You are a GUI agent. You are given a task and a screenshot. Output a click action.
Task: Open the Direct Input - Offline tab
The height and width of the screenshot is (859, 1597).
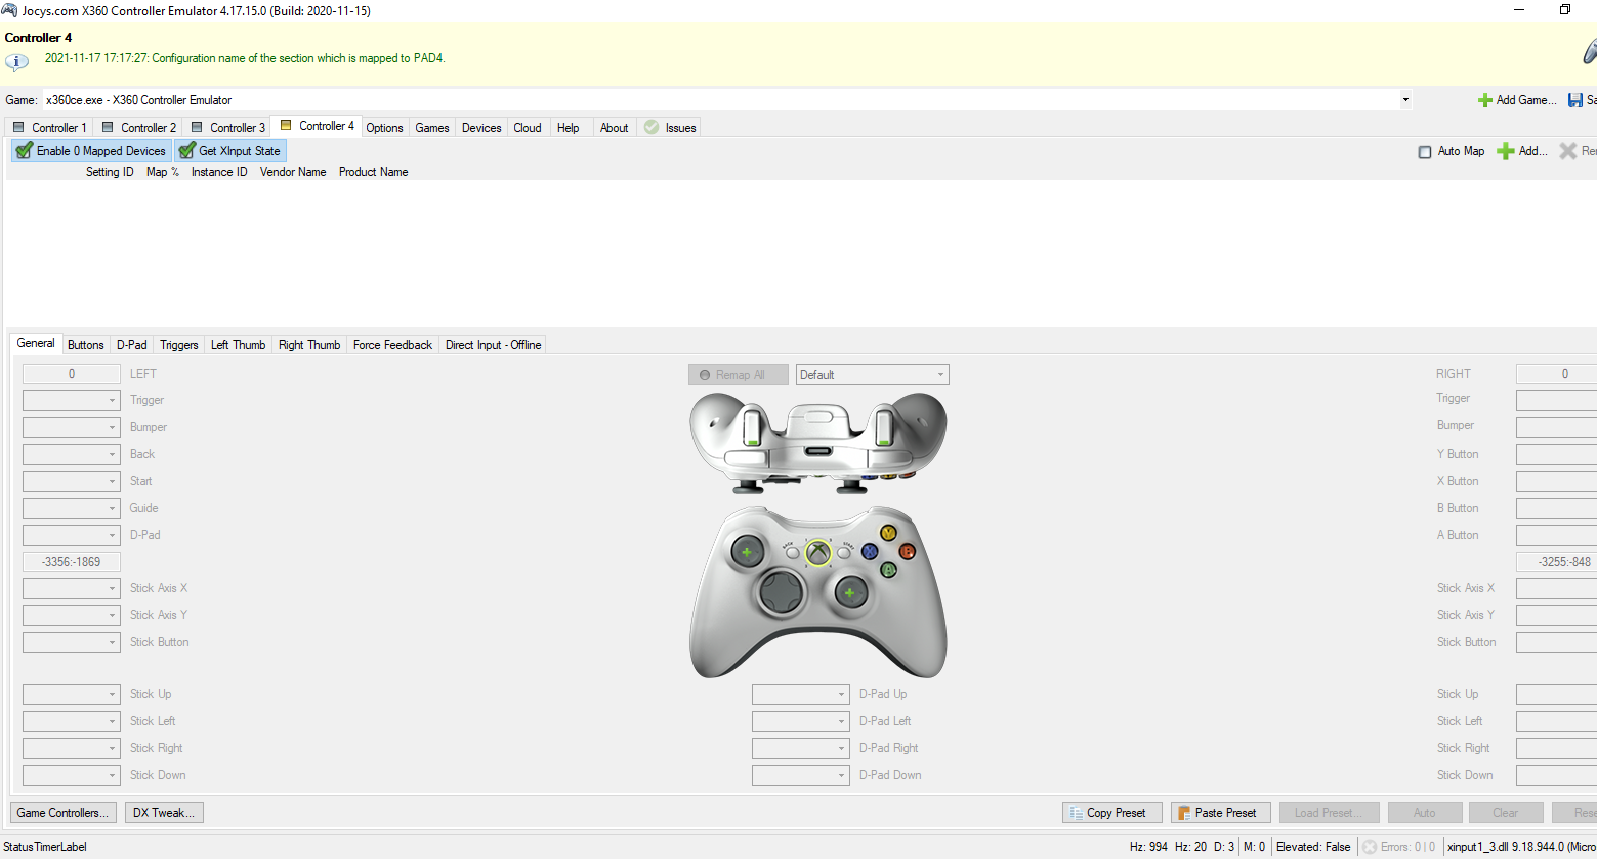[x=494, y=345]
